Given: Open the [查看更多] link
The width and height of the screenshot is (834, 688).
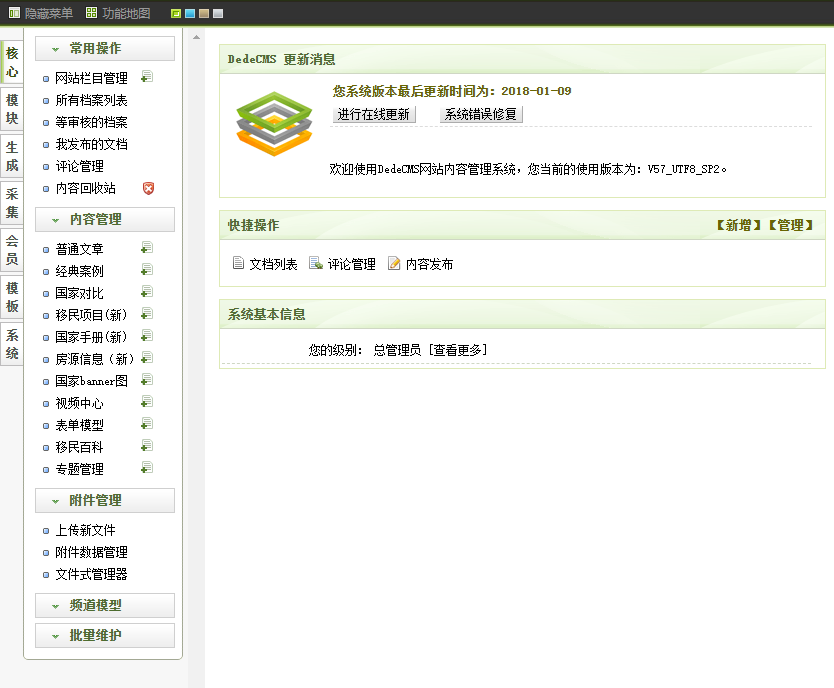Looking at the screenshot, I should coord(458,350).
